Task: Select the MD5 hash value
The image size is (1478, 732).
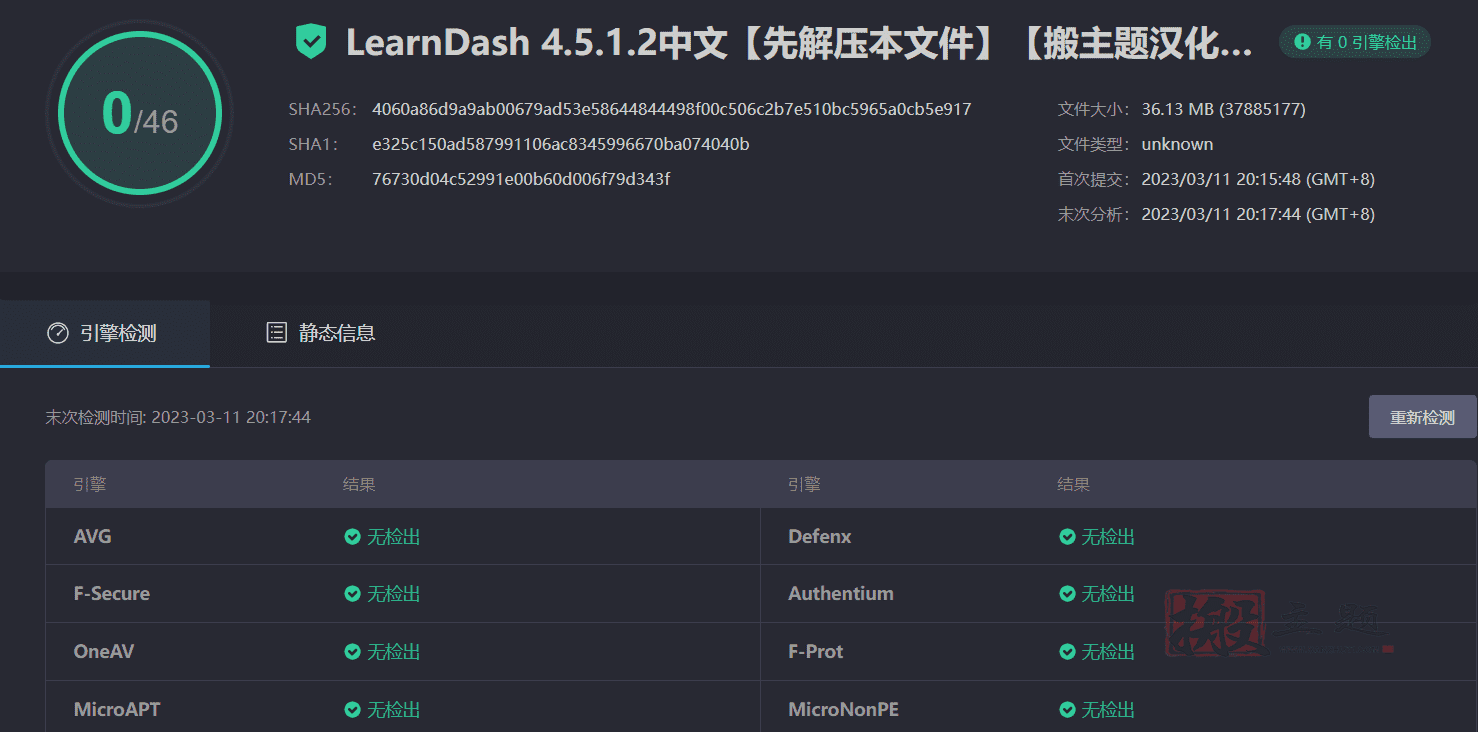Action: (521, 179)
